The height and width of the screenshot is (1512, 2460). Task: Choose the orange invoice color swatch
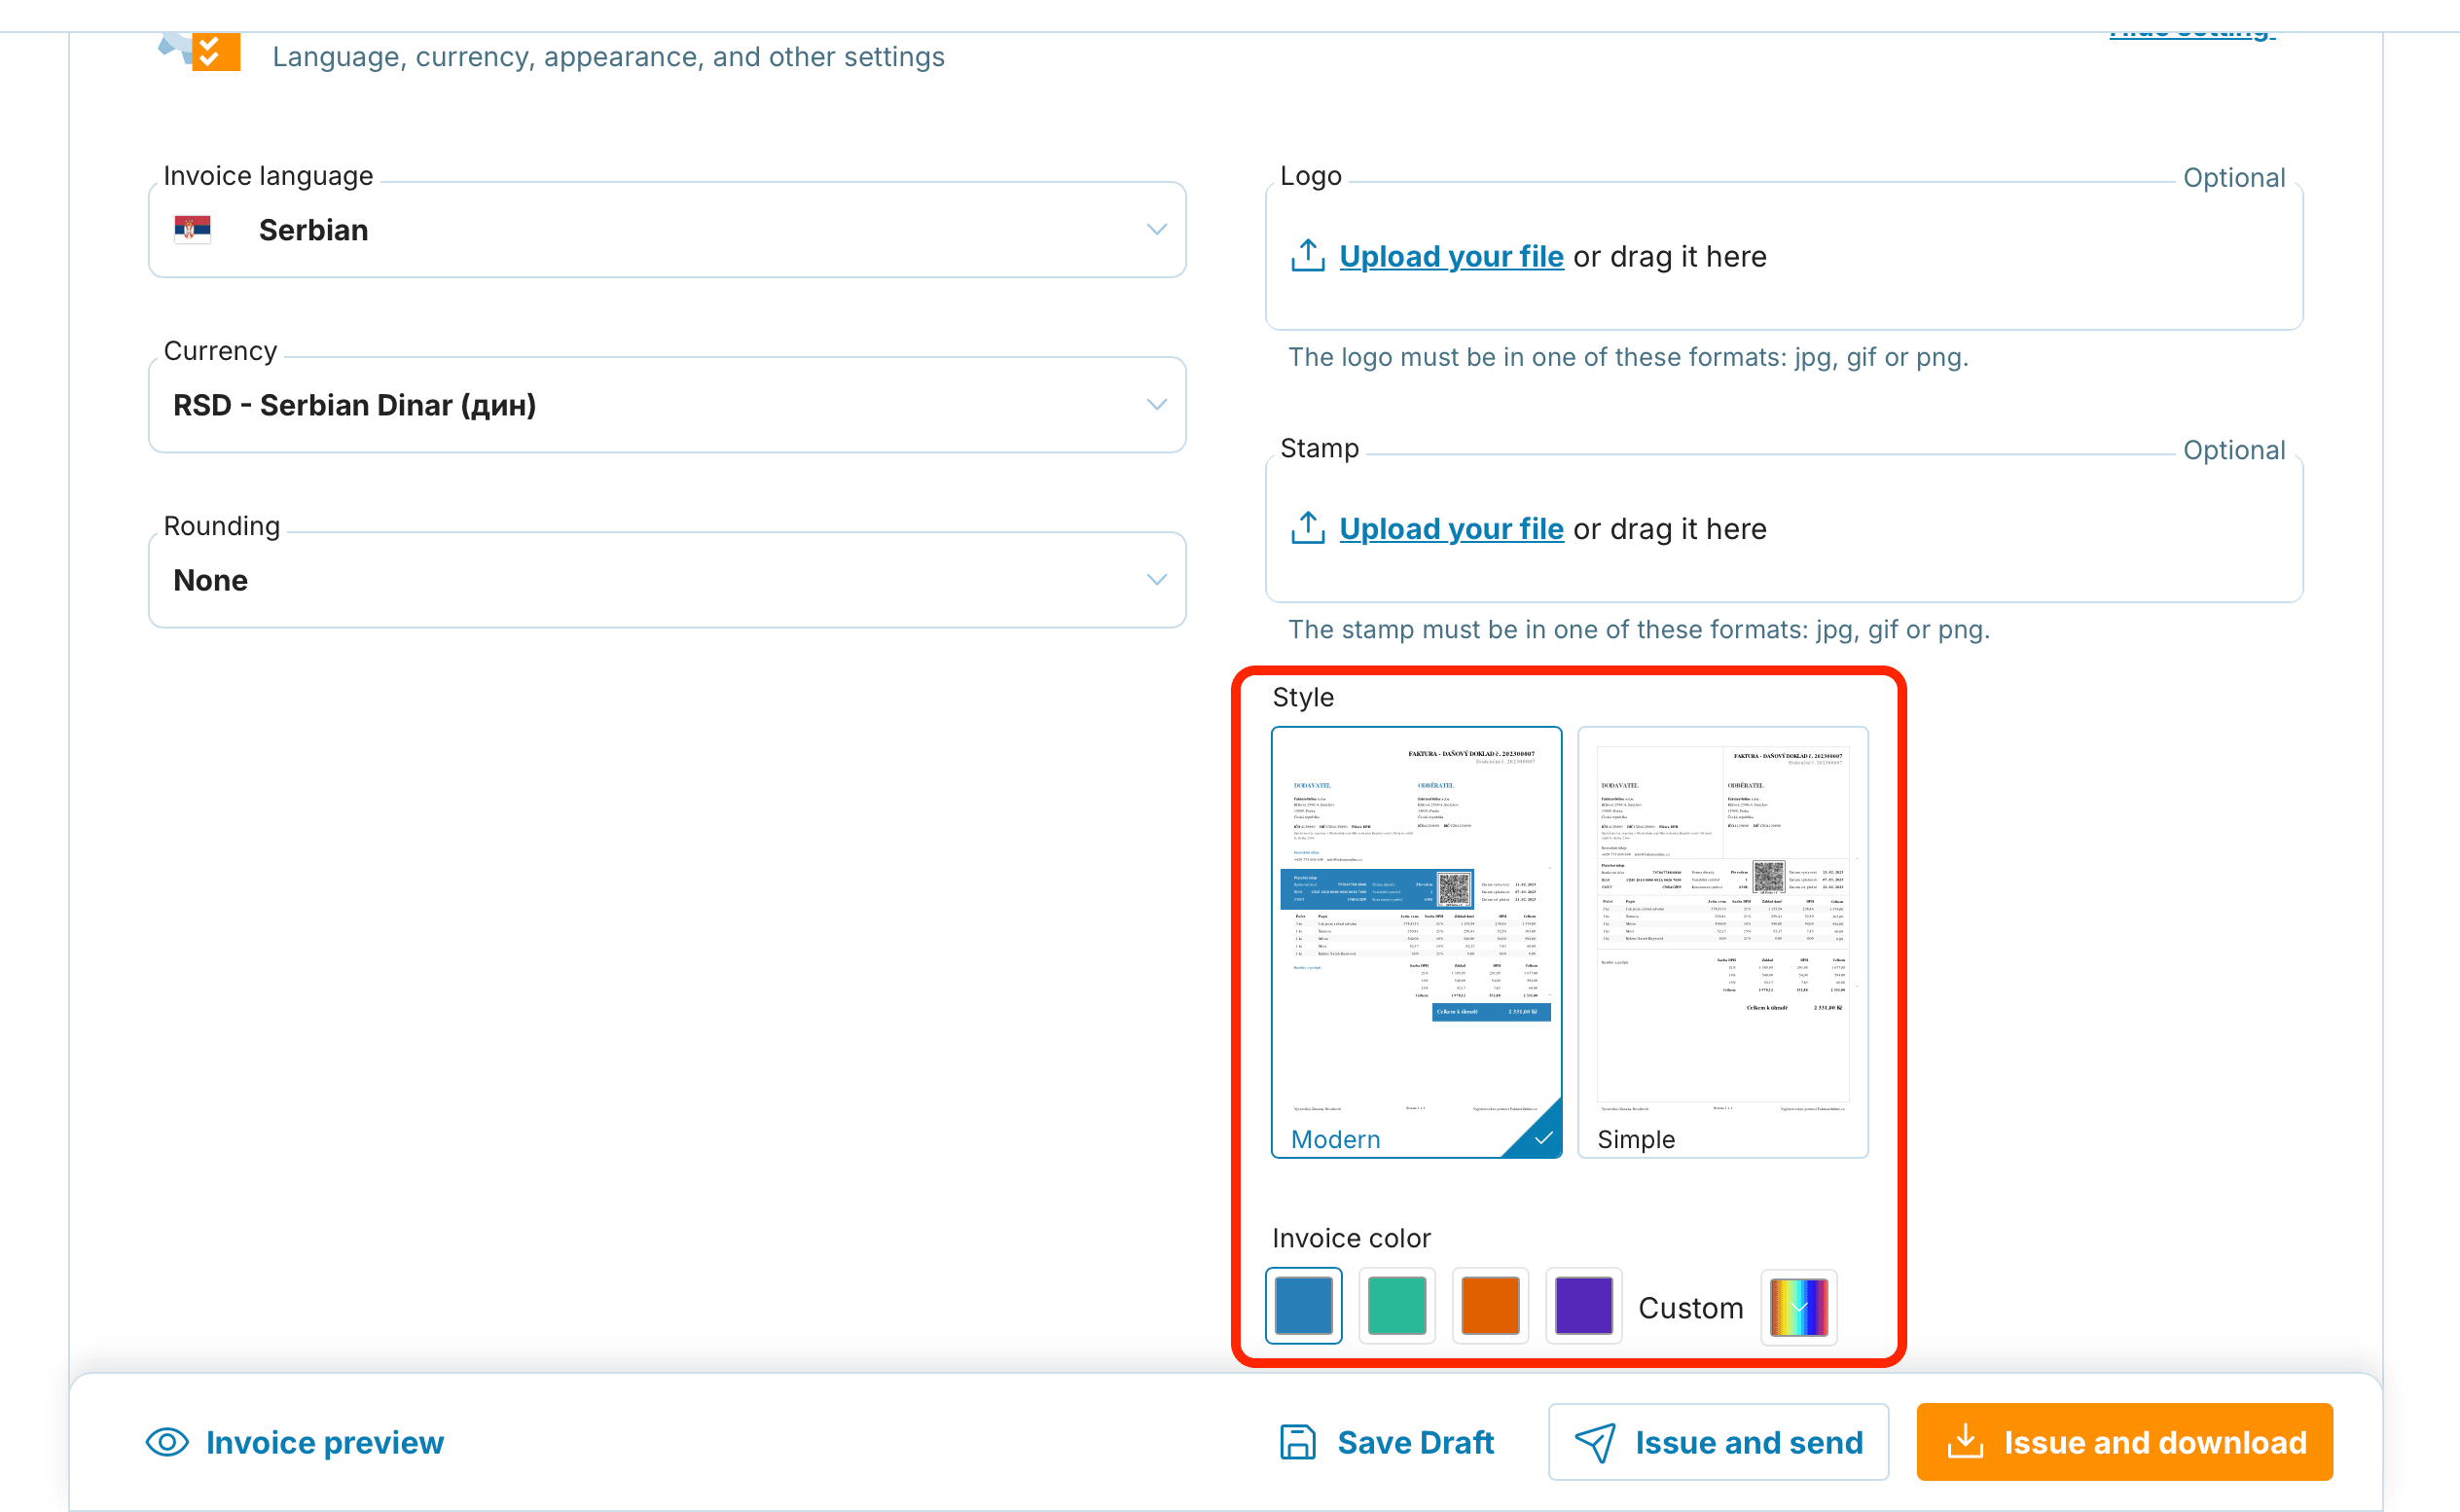tap(1490, 1306)
